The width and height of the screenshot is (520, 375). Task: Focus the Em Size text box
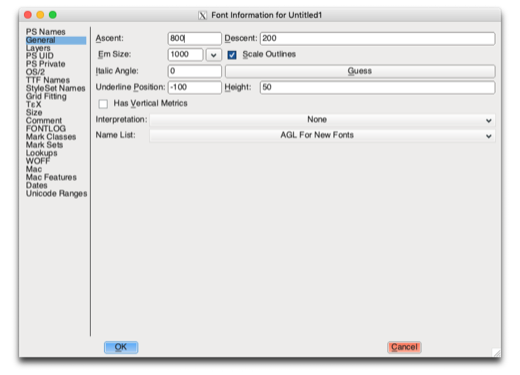185,54
